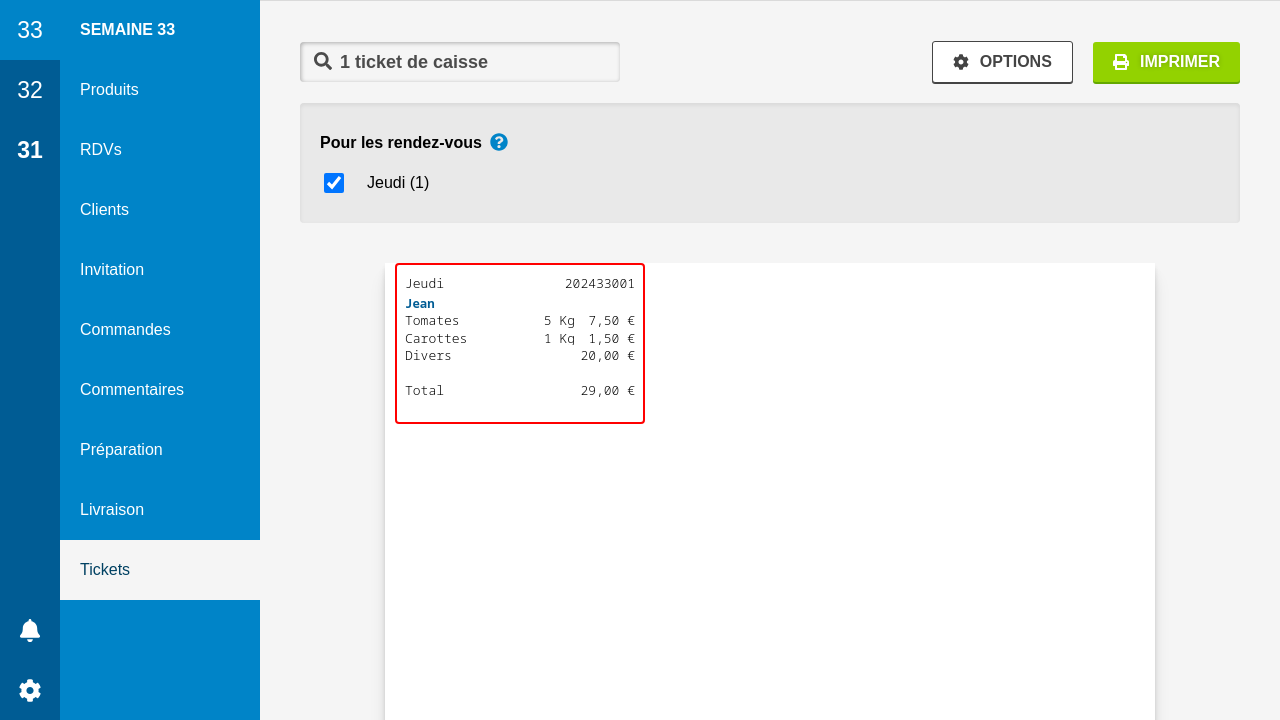Navigate to Invitation
This screenshot has width=1280, height=720.
(x=112, y=270)
